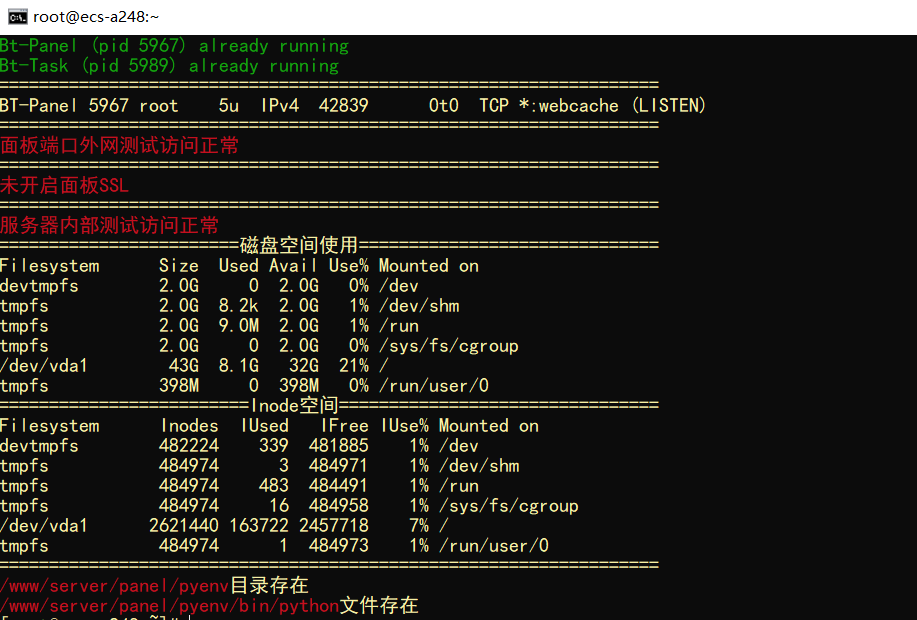917x620 pixels.
Task: Click the red text '面板端口外网测试访问正常'
Action: 119,145
